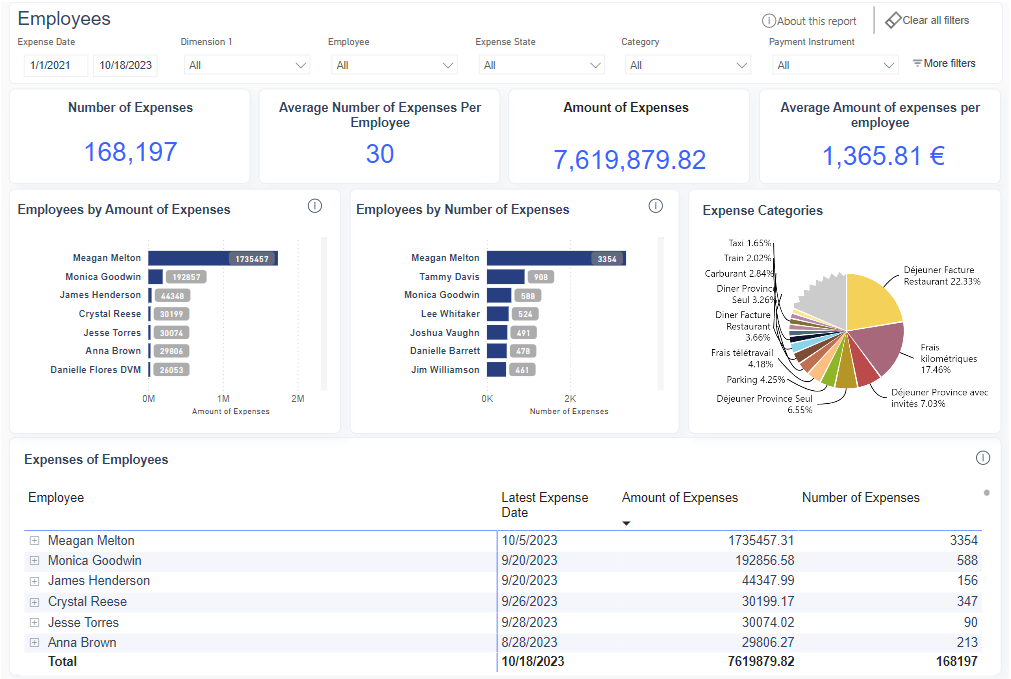The height and width of the screenshot is (679, 1011).
Task: Click the More filters icon
Action: click(x=917, y=63)
